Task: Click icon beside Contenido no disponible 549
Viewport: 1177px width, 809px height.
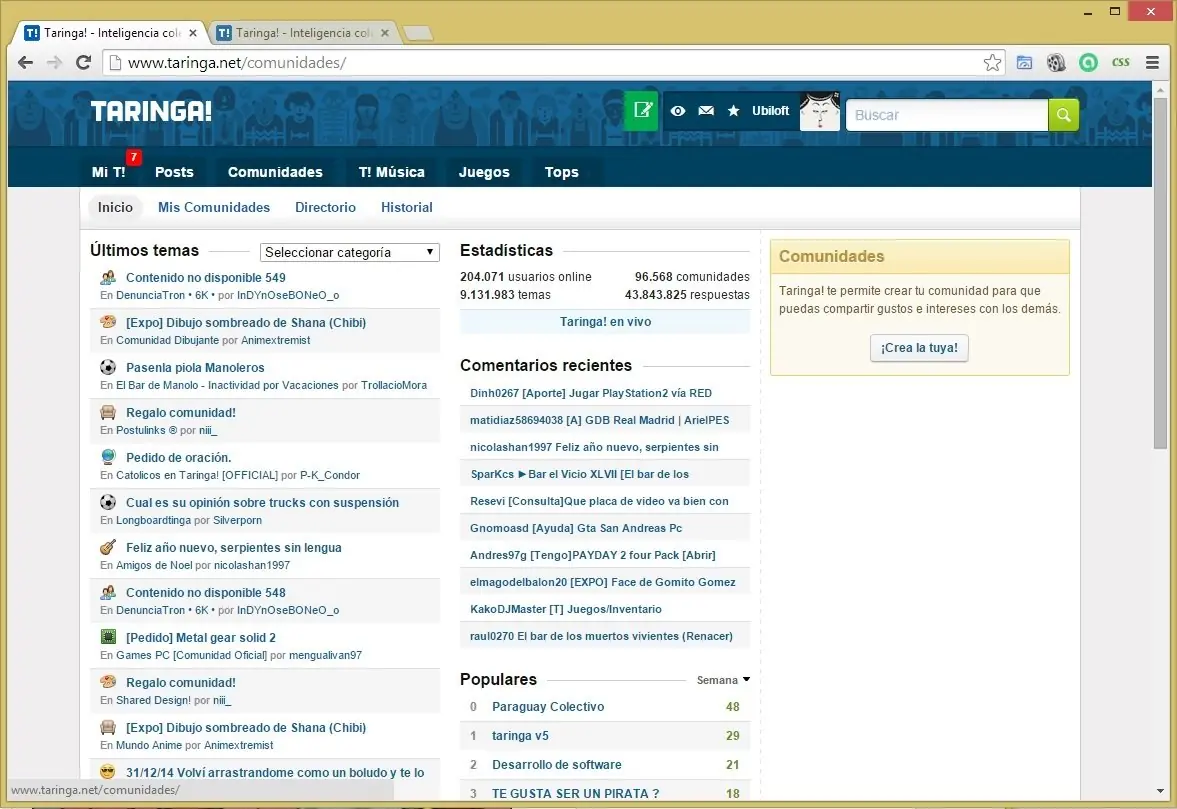Action: pyautogui.click(x=108, y=278)
